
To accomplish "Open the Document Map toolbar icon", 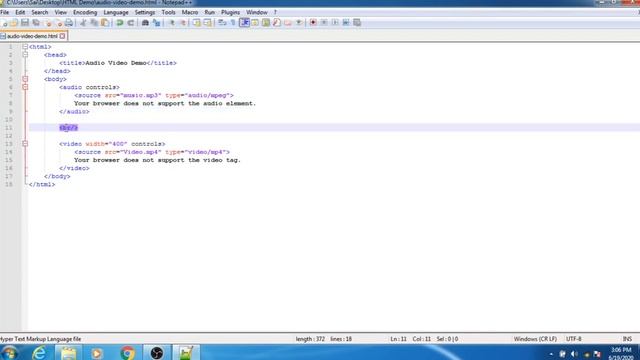I will click(266, 23).
